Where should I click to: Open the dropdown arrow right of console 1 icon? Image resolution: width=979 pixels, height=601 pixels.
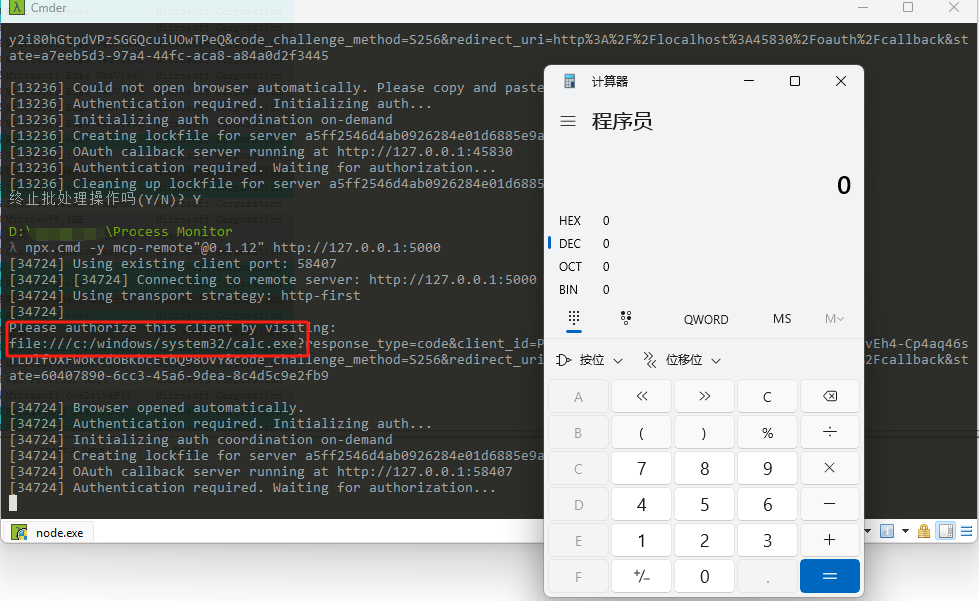click(x=905, y=531)
